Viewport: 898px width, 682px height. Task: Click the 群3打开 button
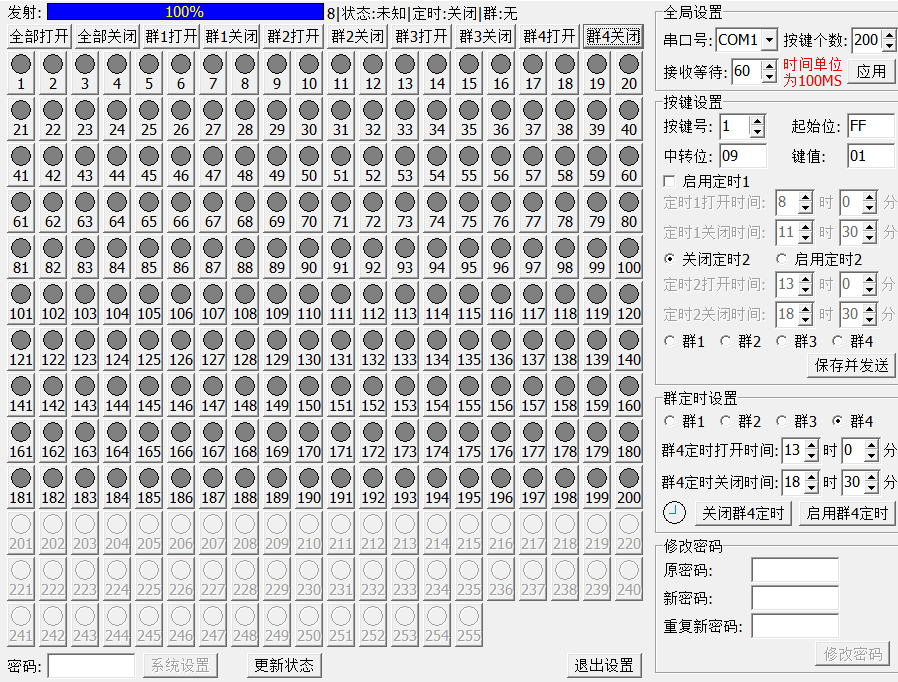point(422,37)
